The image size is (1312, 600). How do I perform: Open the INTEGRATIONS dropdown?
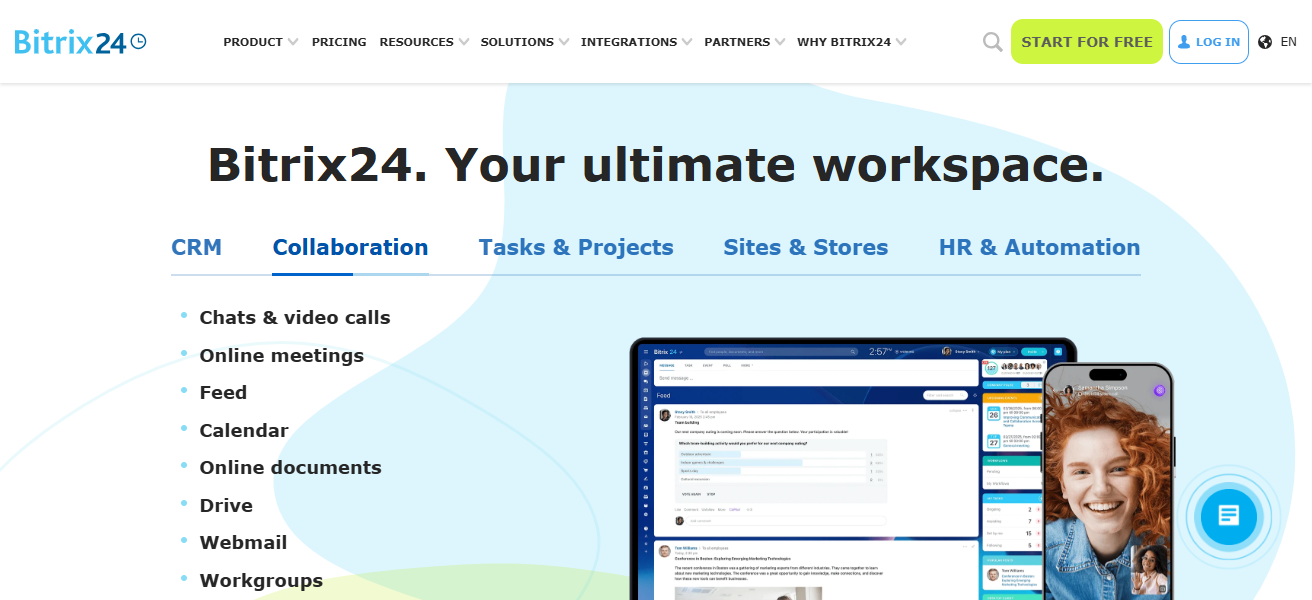pyautogui.click(x=629, y=42)
